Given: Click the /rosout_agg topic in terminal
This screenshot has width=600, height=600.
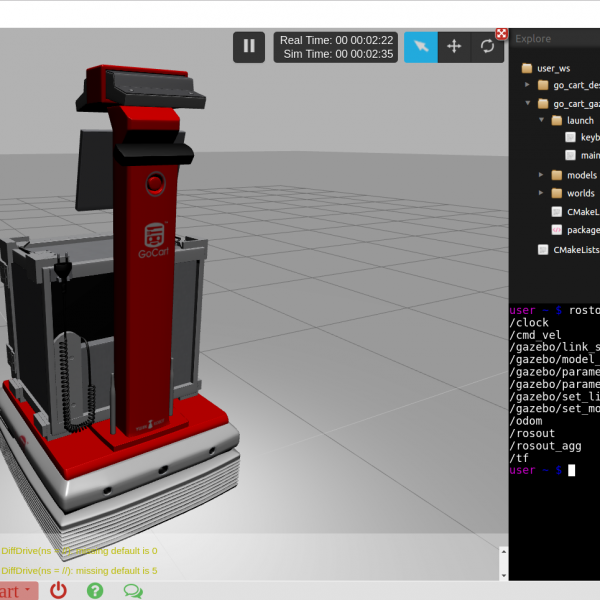Looking at the screenshot, I should point(545,446).
